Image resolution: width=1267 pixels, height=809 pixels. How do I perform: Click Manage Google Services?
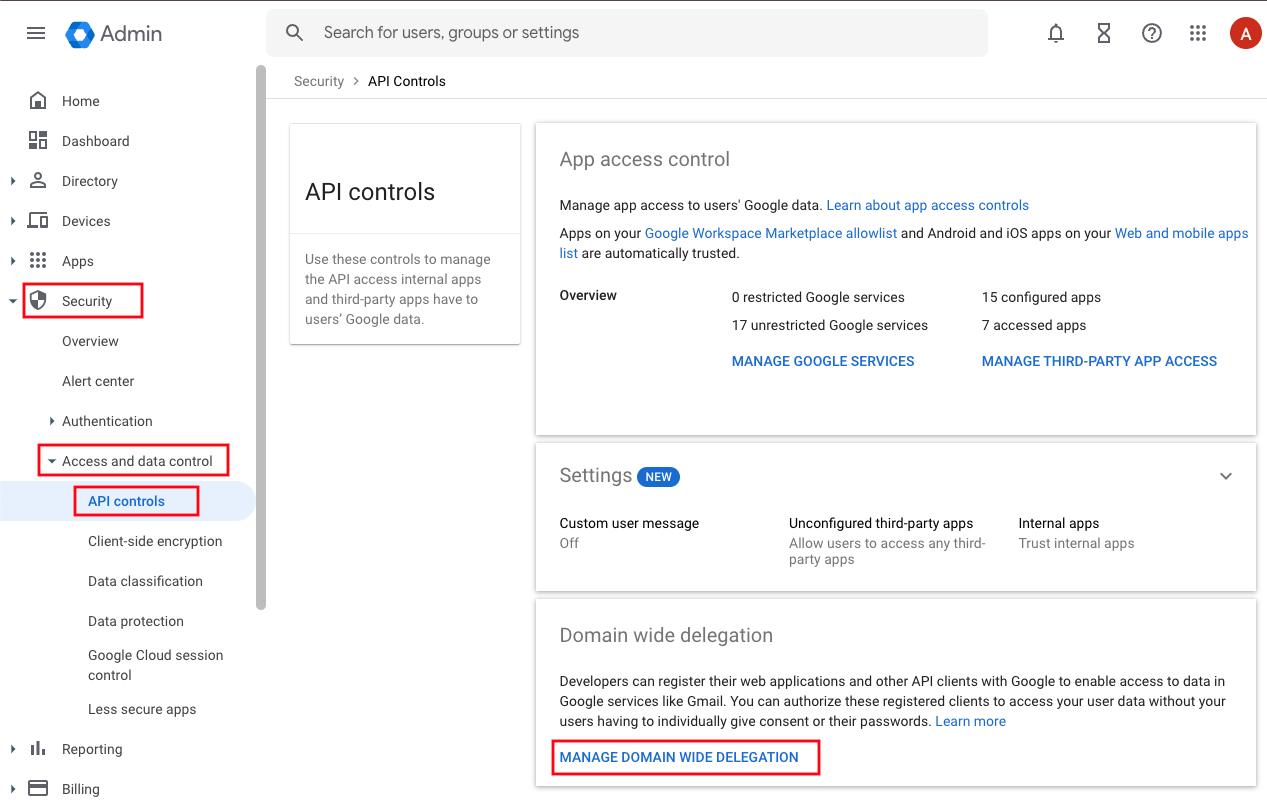click(823, 361)
